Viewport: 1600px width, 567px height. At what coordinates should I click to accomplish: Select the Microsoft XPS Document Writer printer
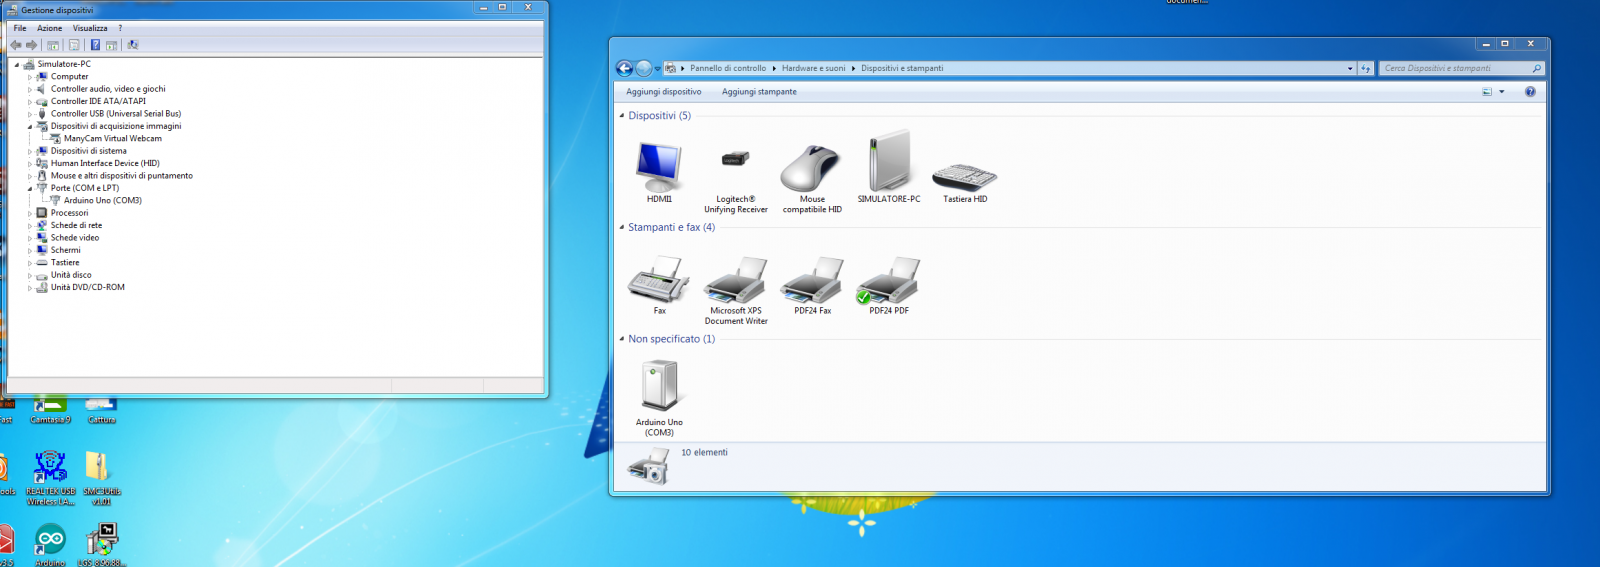point(735,279)
